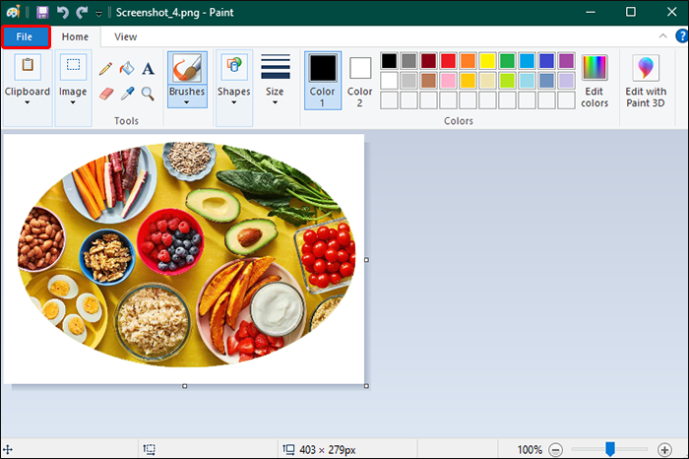Image resolution: width=689 pixels, height=459 pixels.
Task: Choose the red color swatch
Action: (x=448, y=61)
